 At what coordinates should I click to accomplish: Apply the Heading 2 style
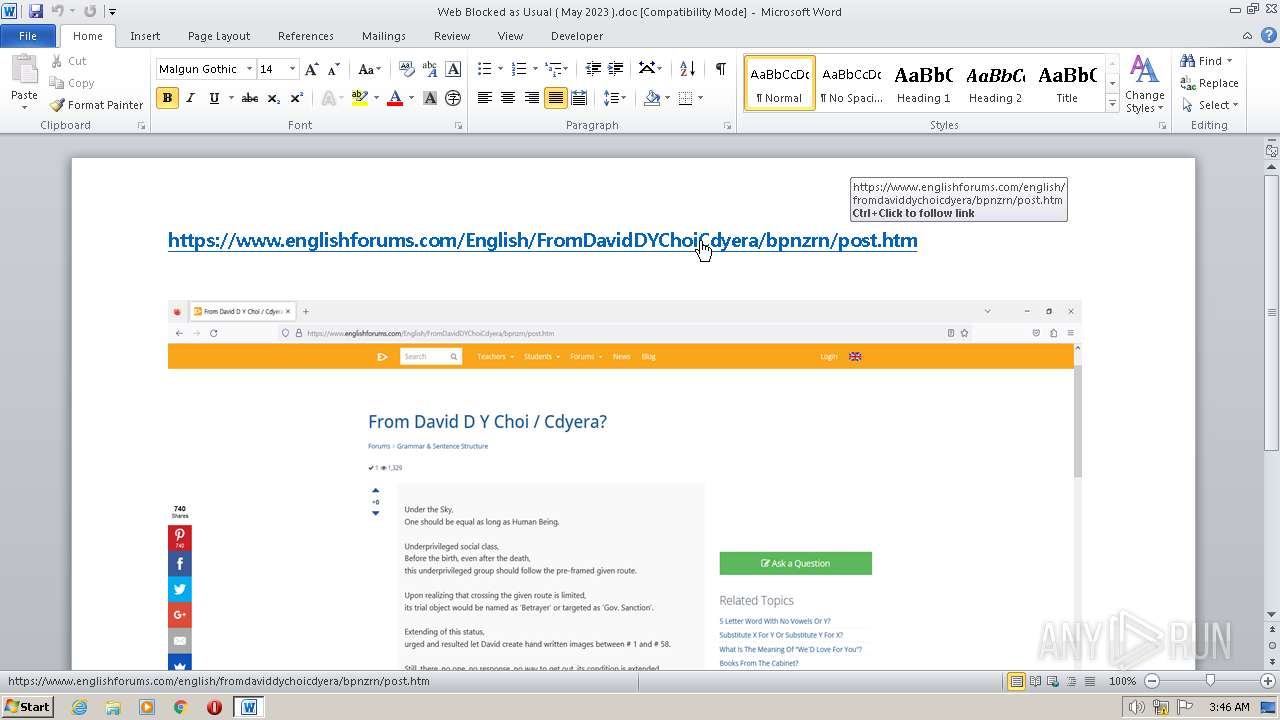995,83
